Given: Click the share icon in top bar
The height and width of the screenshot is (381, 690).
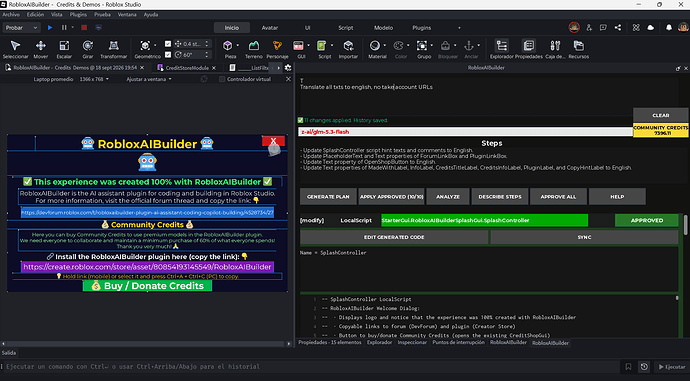Looking at the screenshot, I should [x=618, y=28].
